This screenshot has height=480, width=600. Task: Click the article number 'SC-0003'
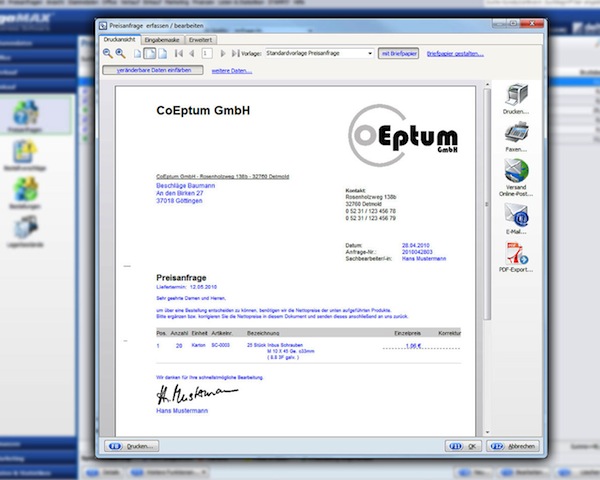click(220, 345)
